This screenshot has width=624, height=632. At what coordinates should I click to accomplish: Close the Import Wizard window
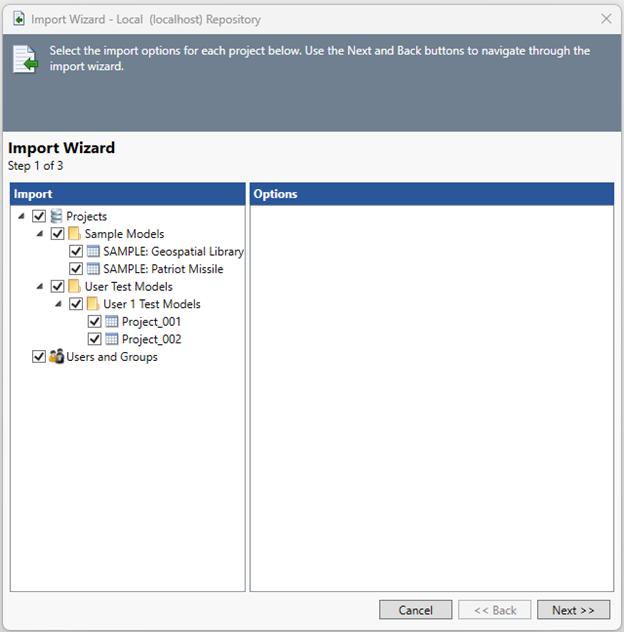(x=606, y=18)
